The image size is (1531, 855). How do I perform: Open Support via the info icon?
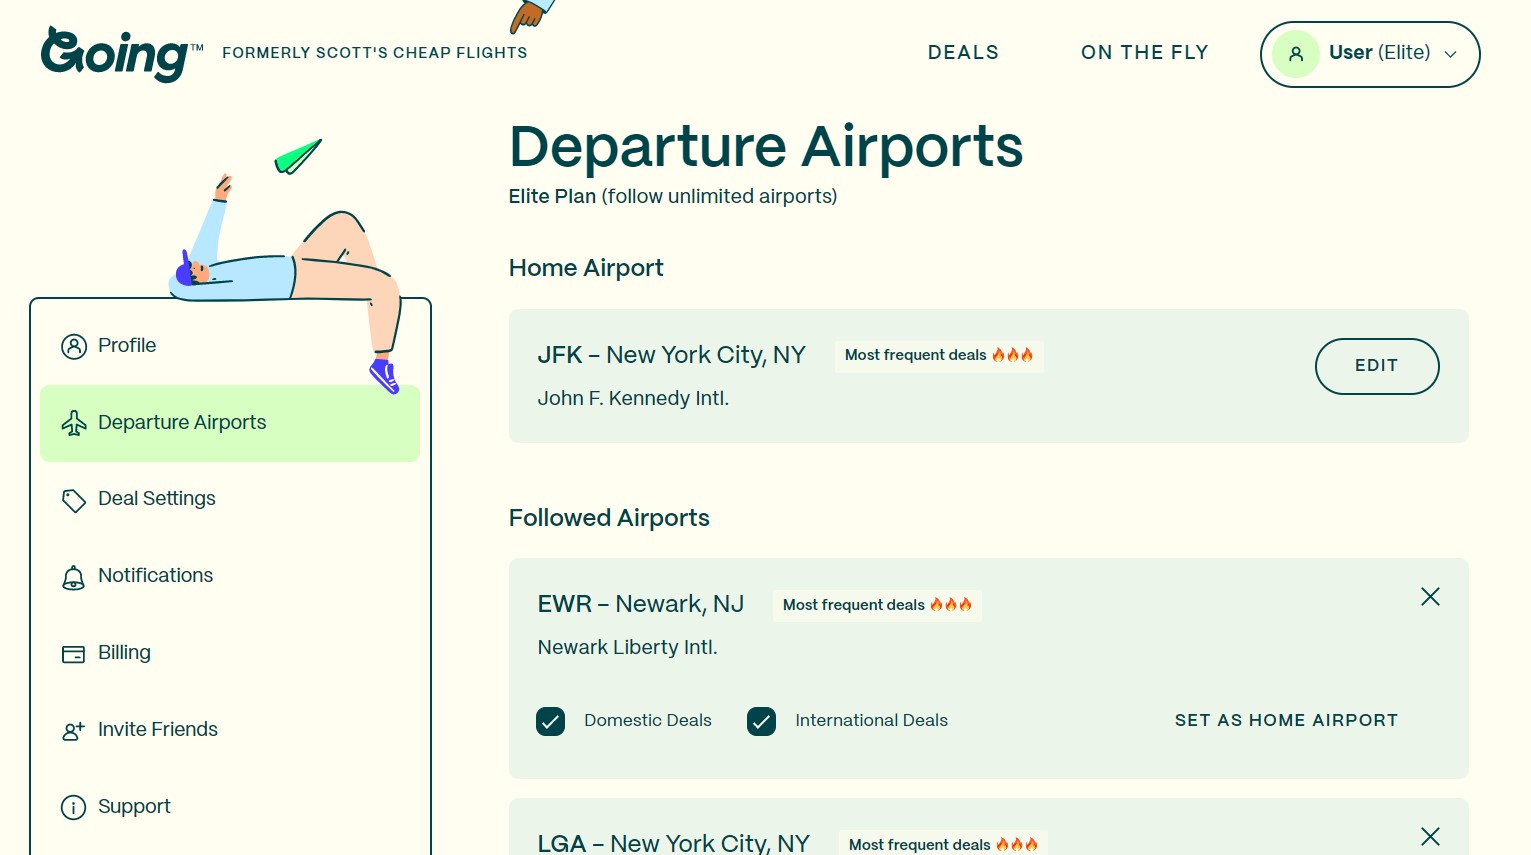click(x=73, y=807)
